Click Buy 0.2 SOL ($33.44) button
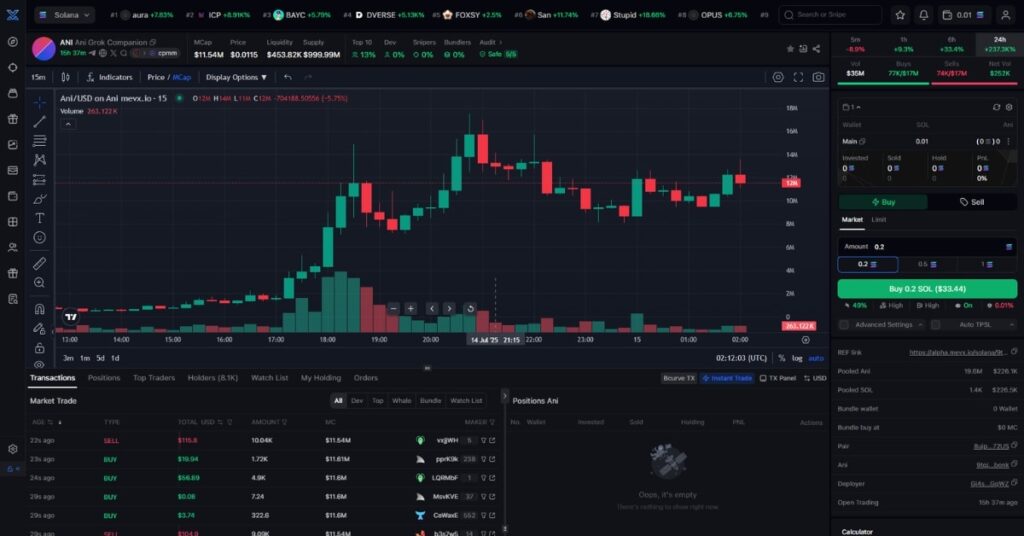 [927, 289]
